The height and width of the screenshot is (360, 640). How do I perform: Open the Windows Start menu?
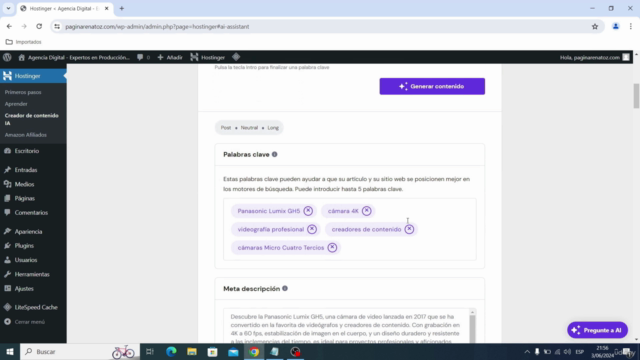click(x=10, y=351)
